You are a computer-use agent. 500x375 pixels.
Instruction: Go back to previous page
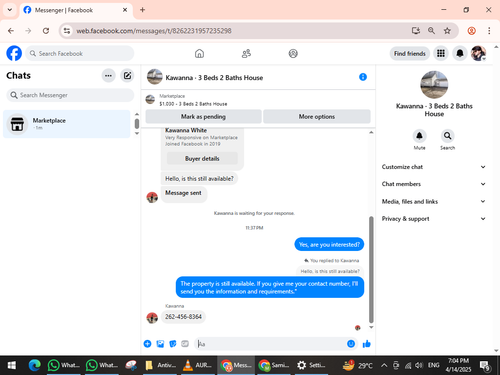[11, 31]
